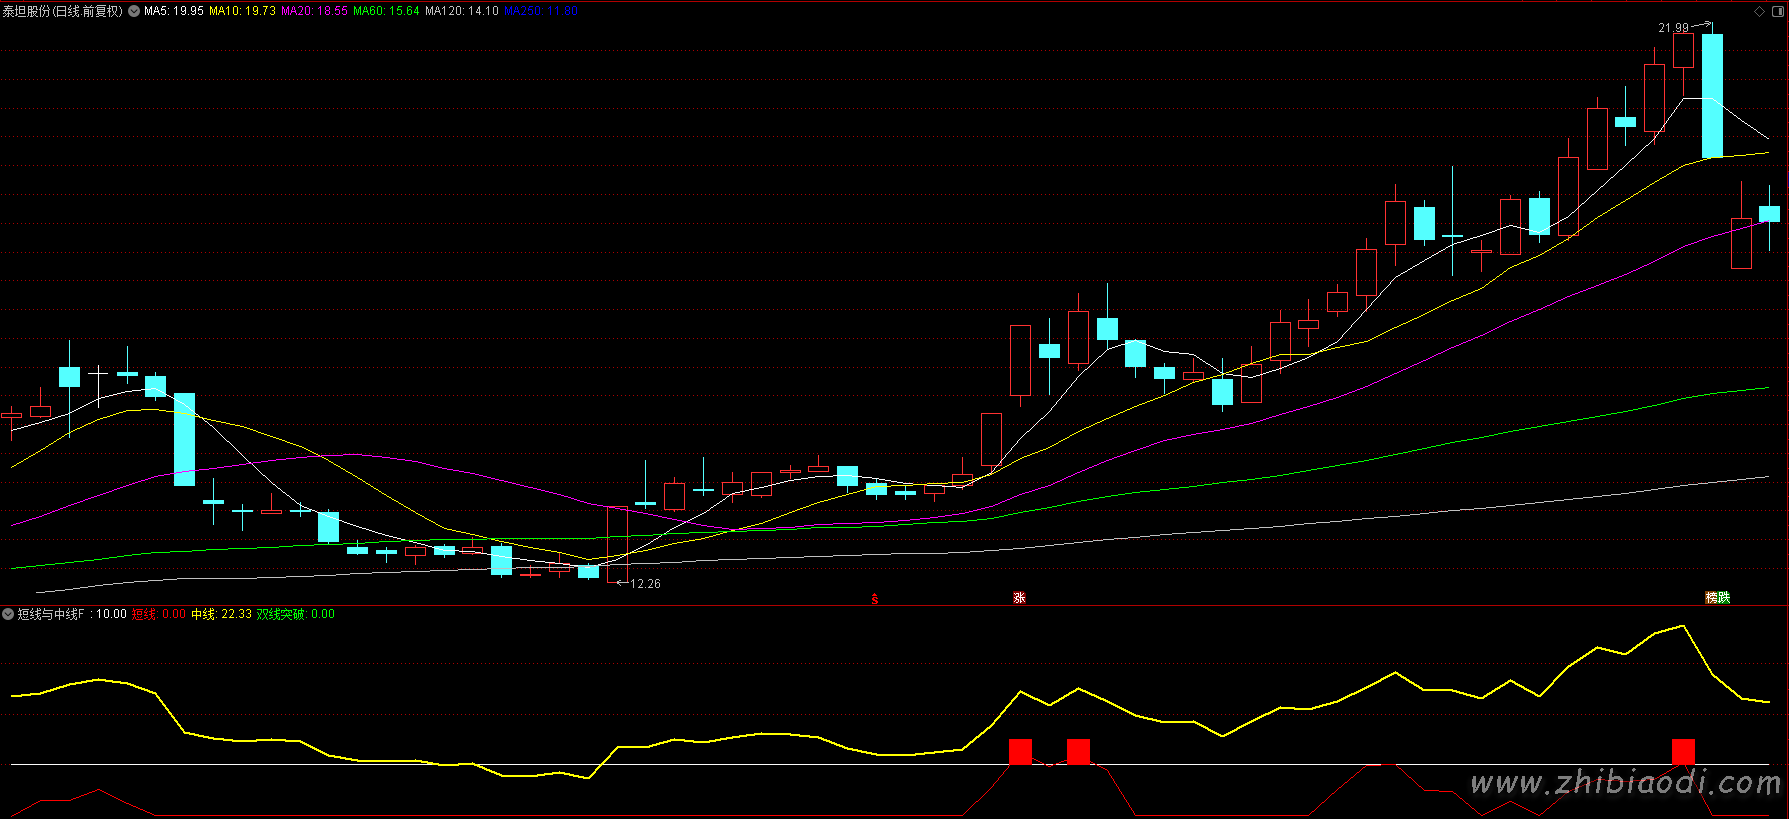Click the diamond icon at top right

click(x=1760, y=11)
